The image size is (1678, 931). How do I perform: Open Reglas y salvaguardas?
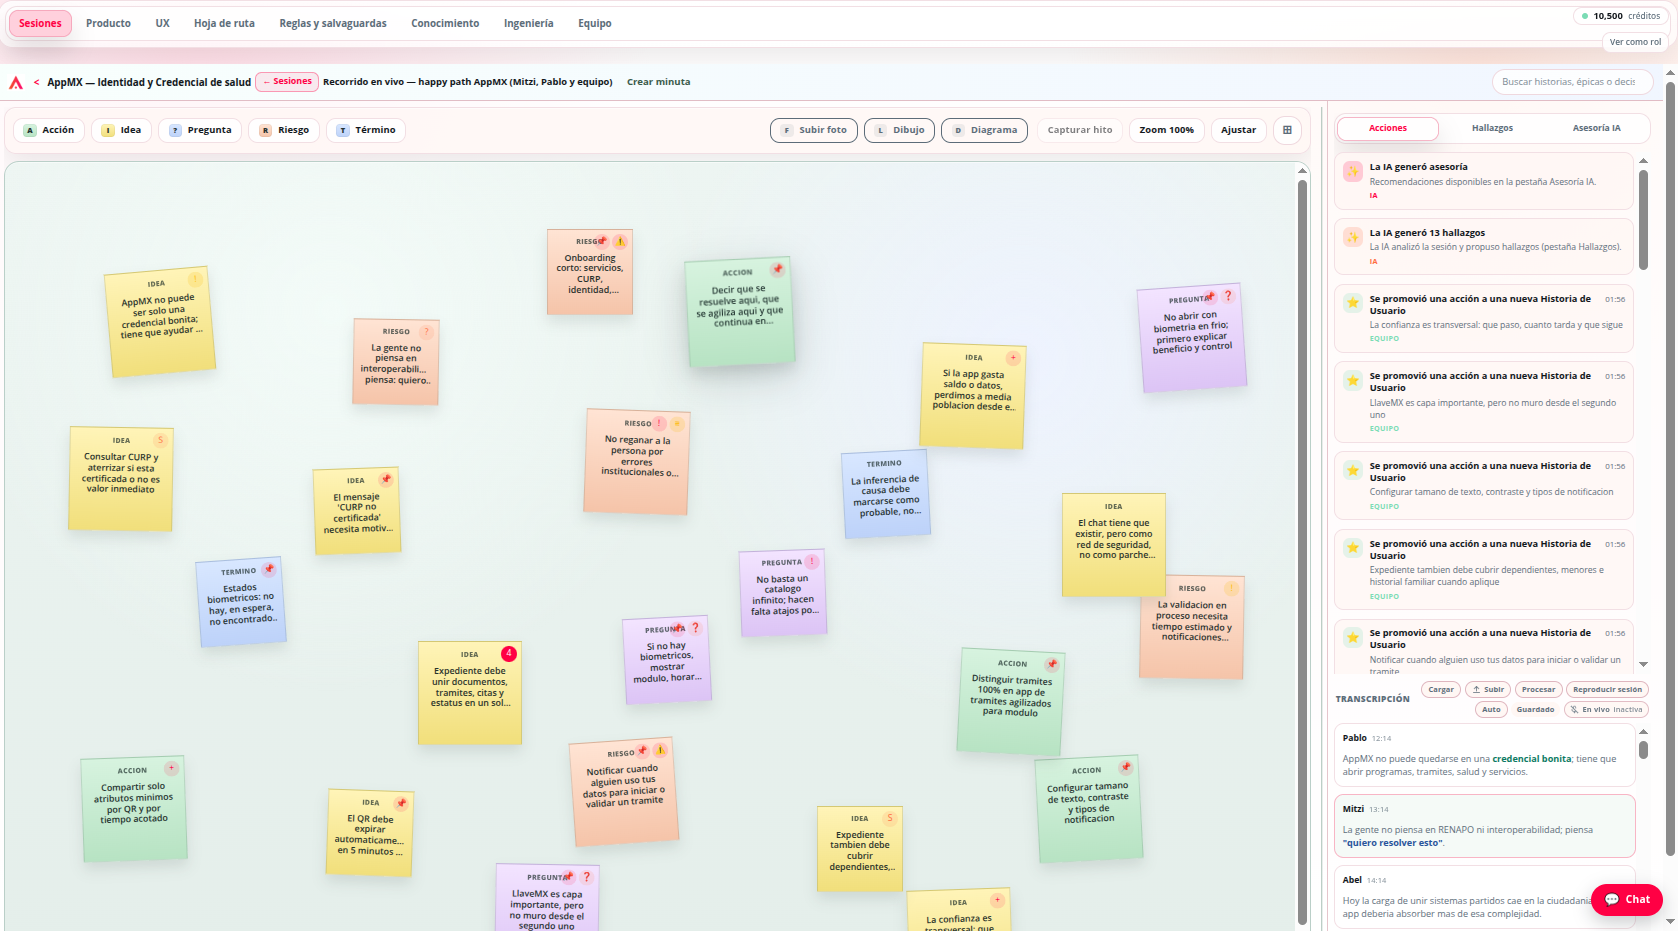333,23
